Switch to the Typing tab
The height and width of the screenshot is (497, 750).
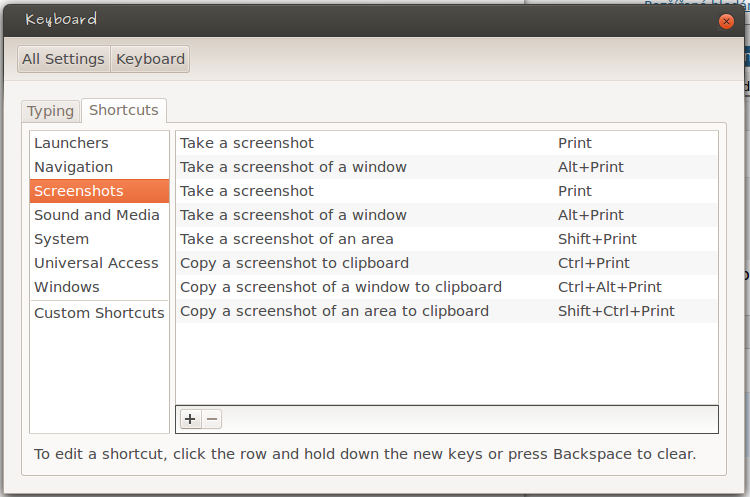(x=50, y=111)
